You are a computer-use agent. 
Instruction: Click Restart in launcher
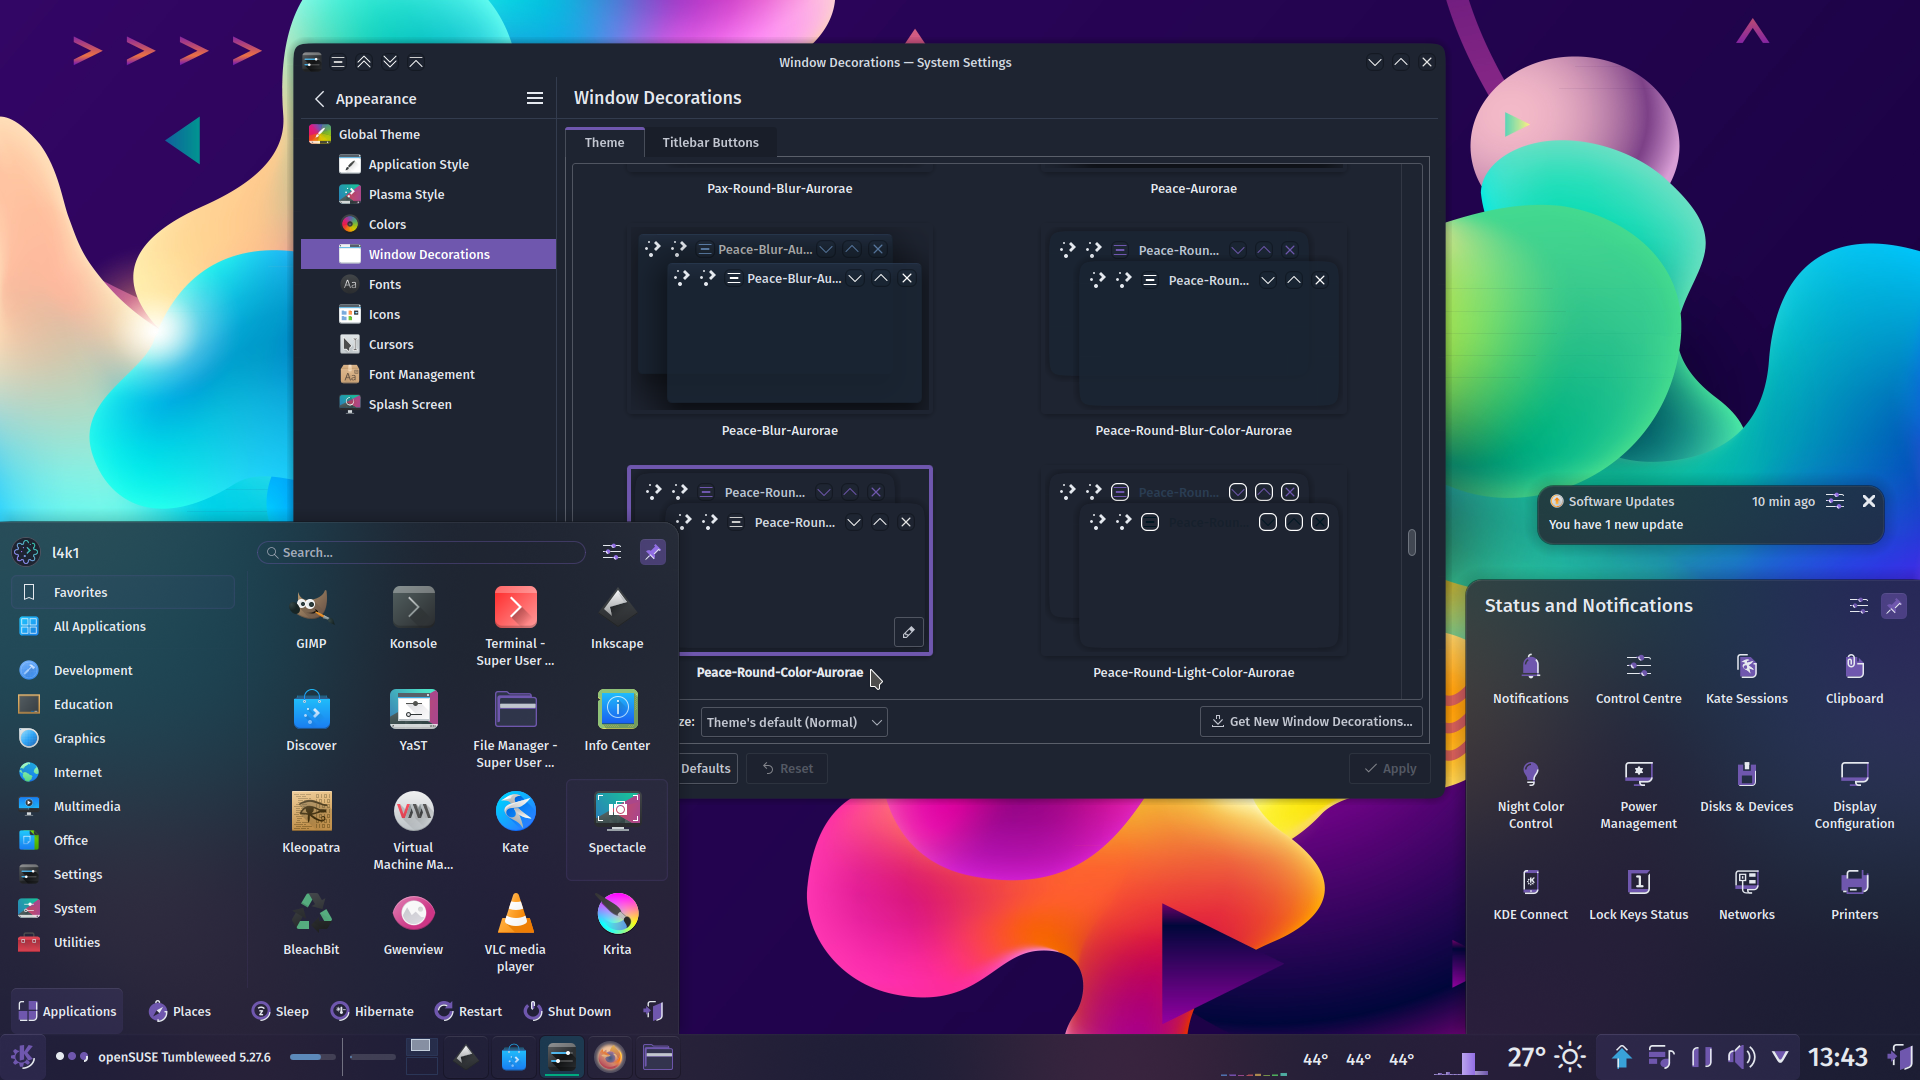(x=469, y=1011)
